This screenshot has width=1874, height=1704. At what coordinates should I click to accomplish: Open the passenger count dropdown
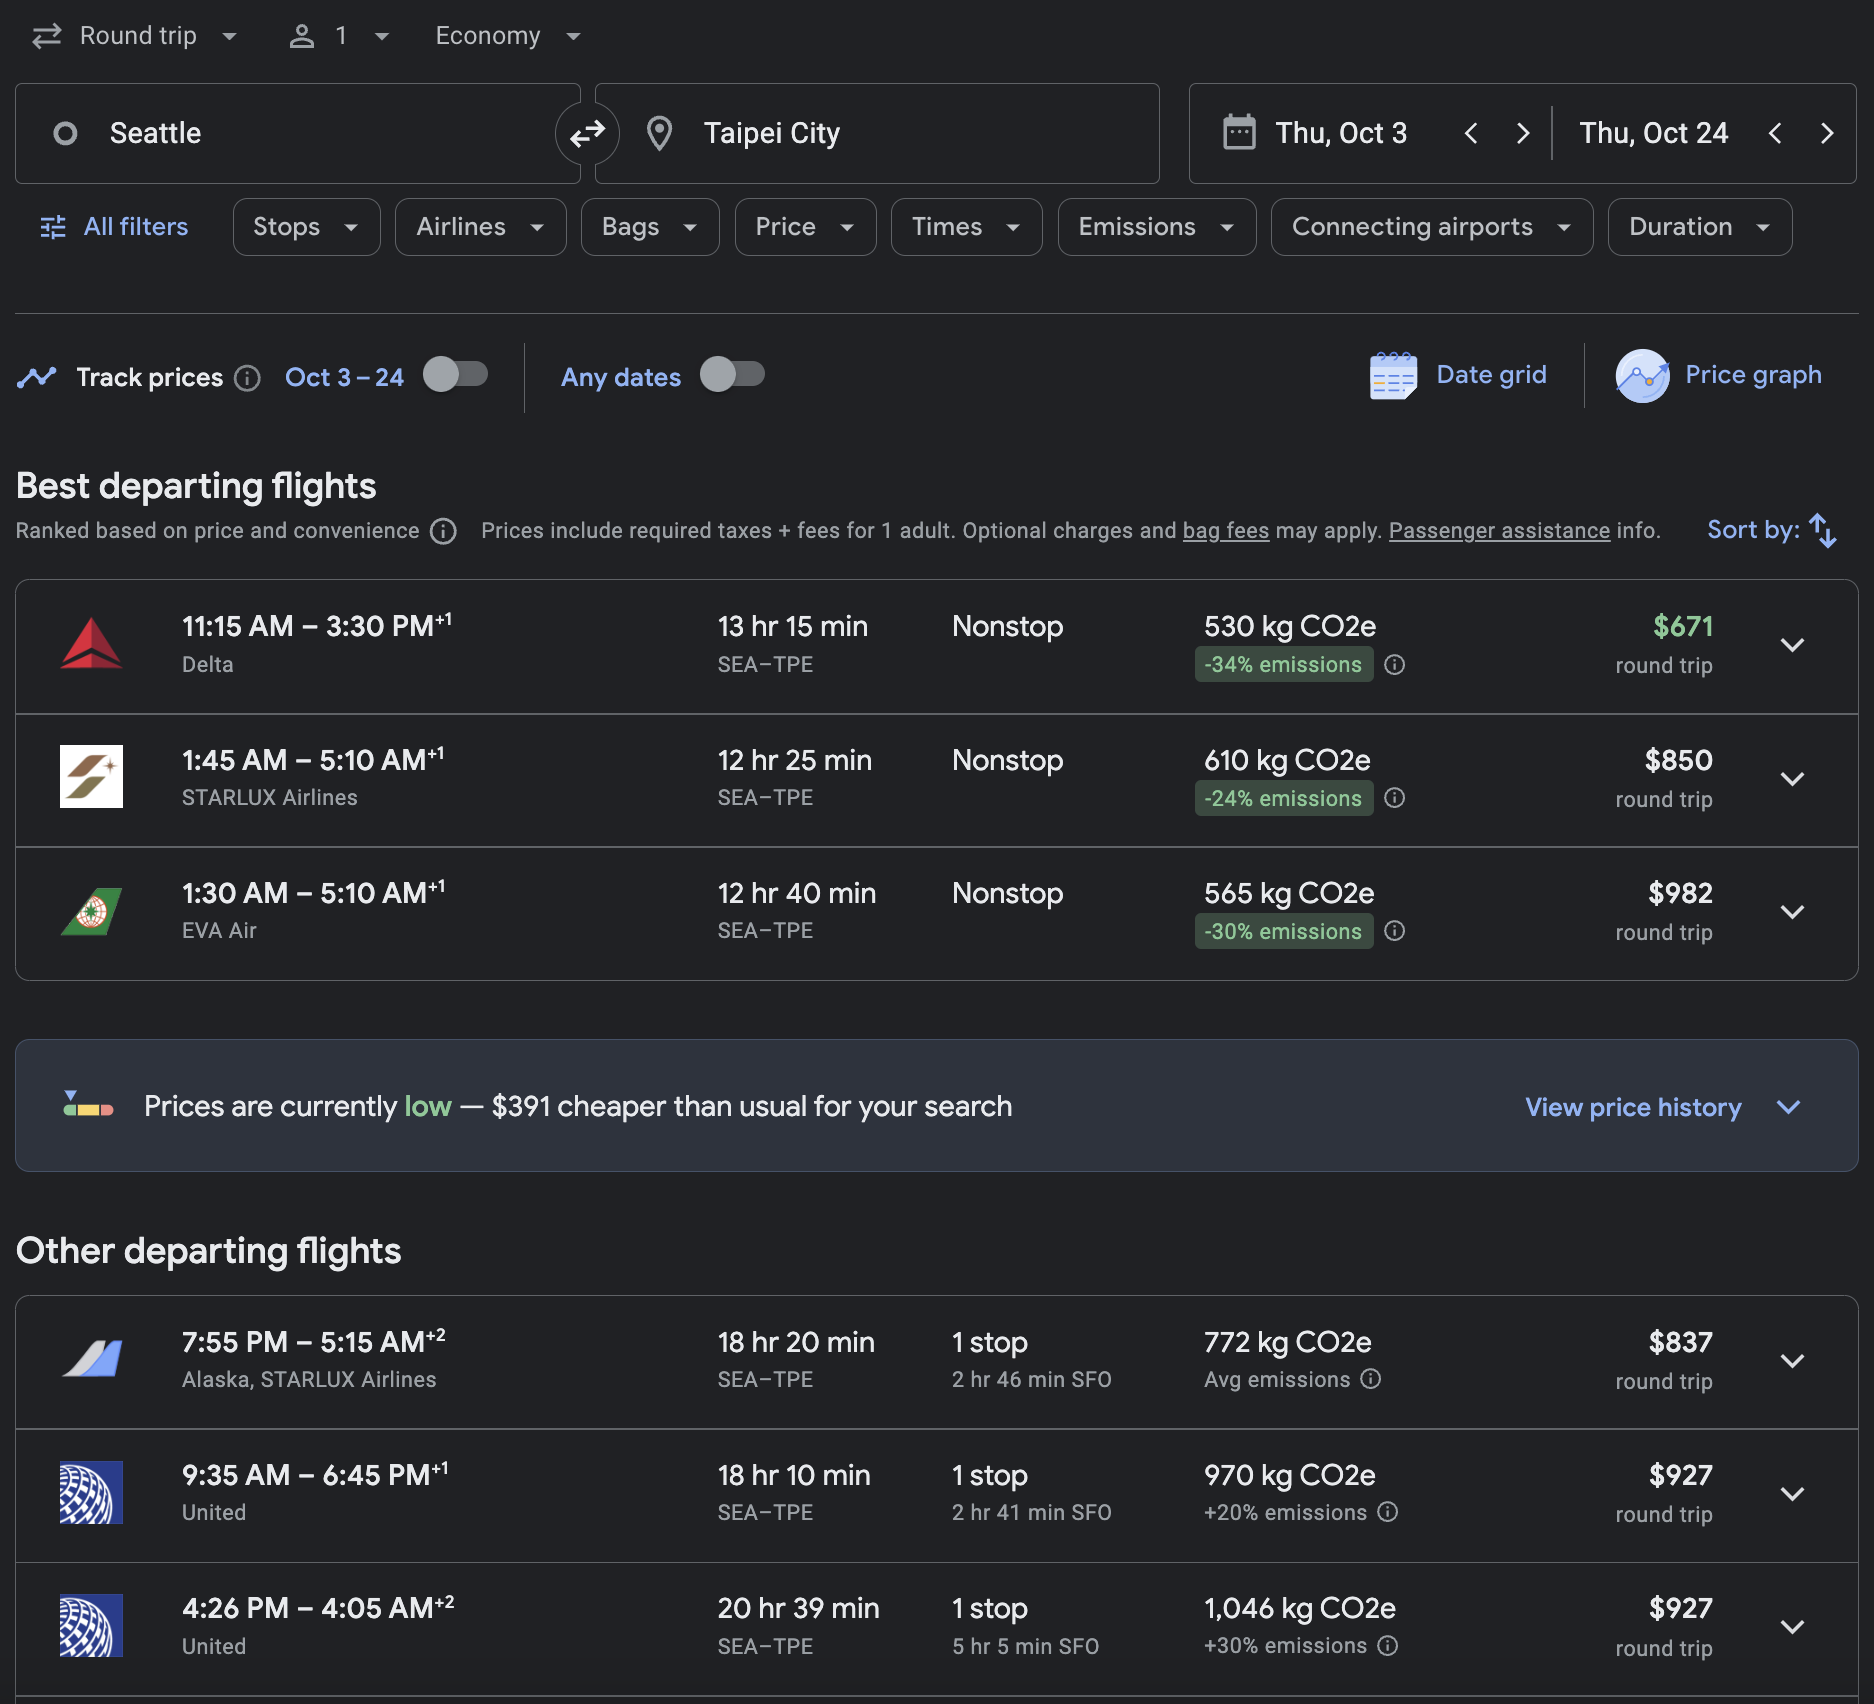[340, 36]
